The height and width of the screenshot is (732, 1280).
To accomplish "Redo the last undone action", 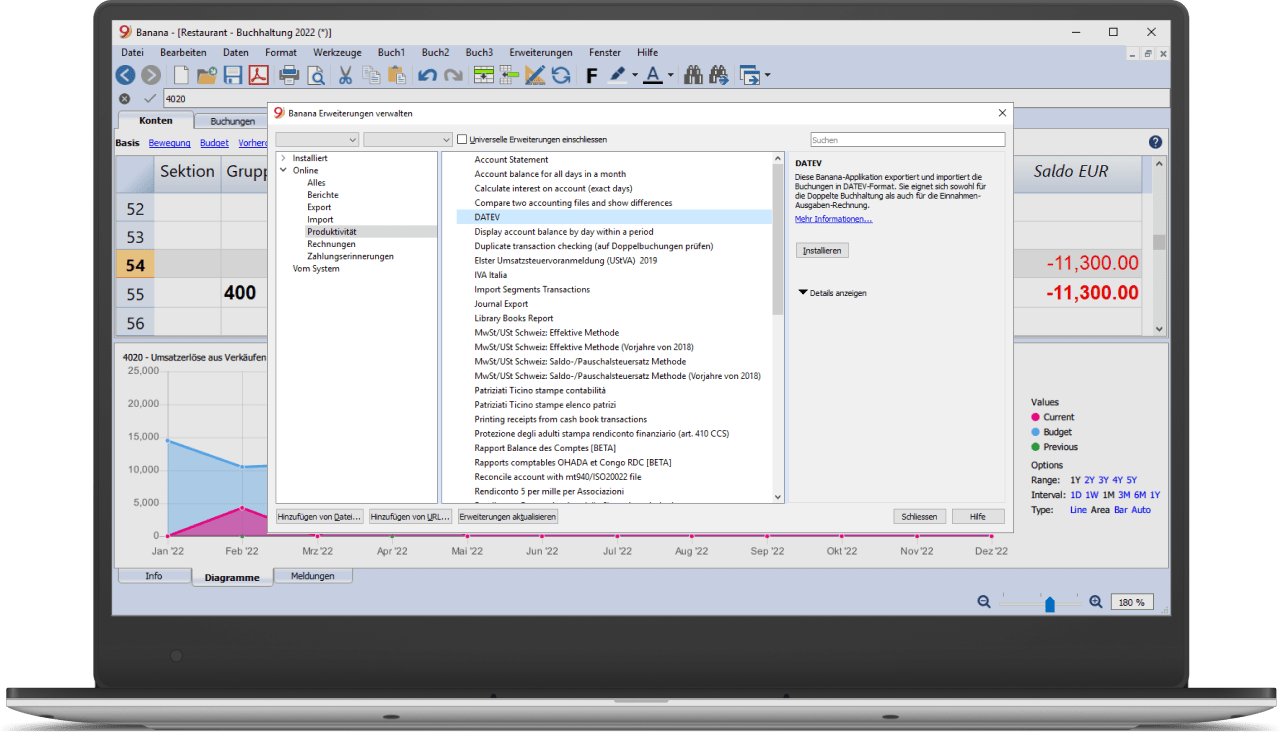I will pyautogui.click(x=453, y=75).
